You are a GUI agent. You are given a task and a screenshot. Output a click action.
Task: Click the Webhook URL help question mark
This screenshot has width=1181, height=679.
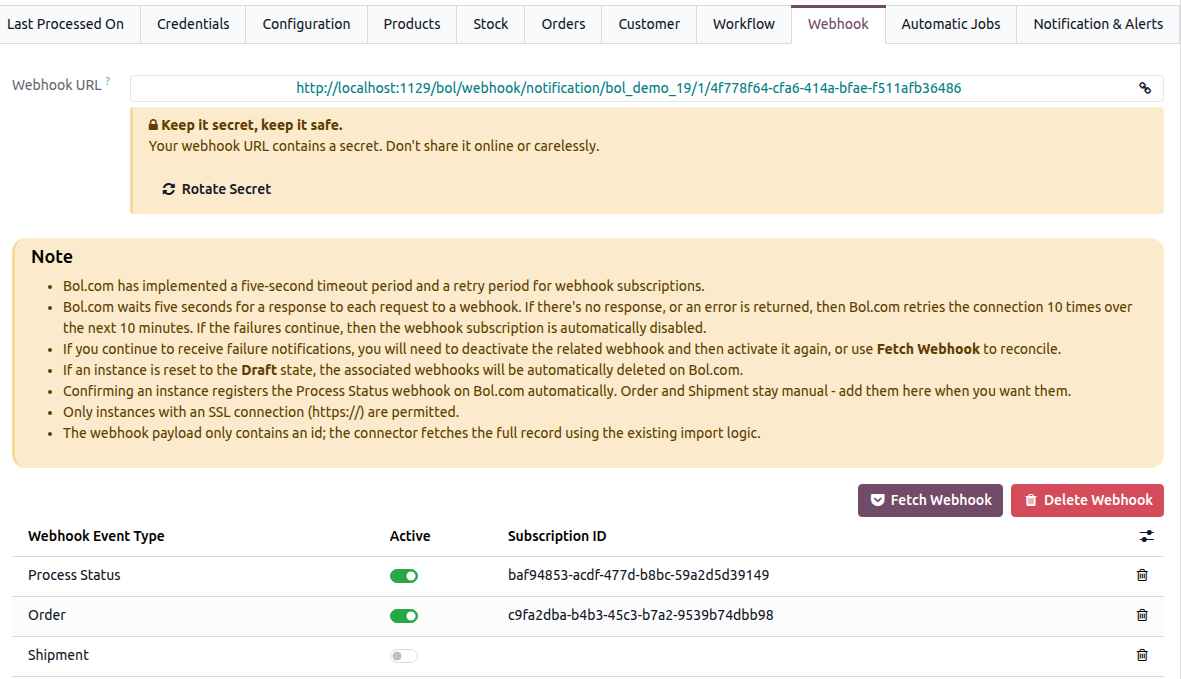click(108, 81)
